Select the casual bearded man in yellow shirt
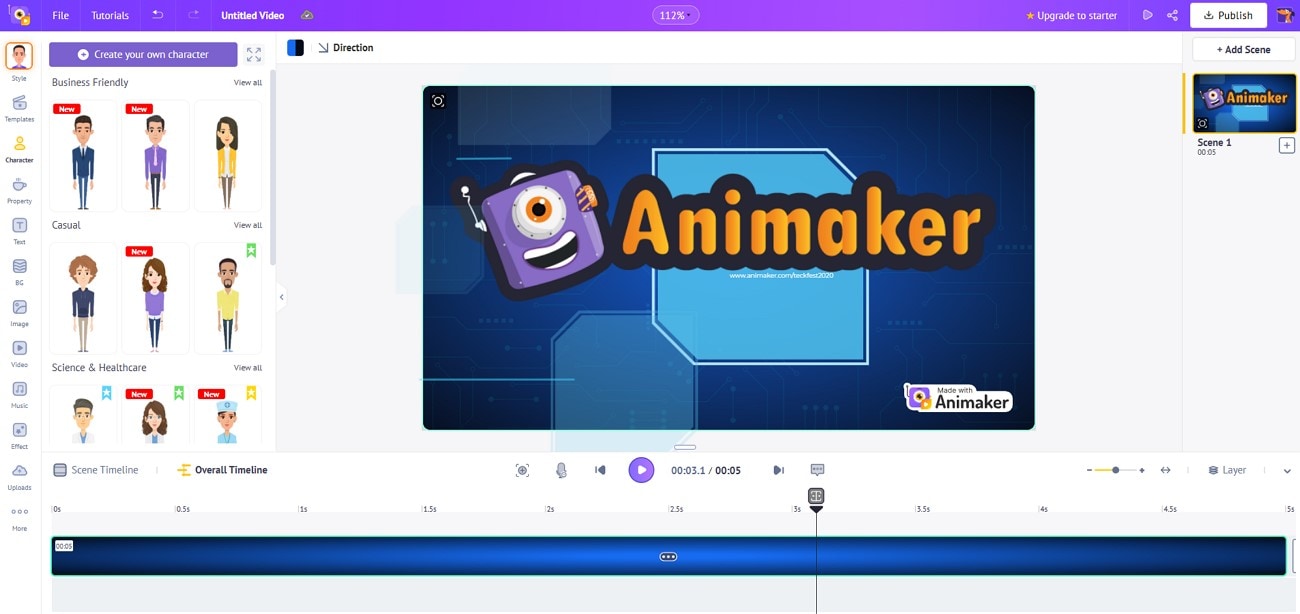 coord(227,298)
